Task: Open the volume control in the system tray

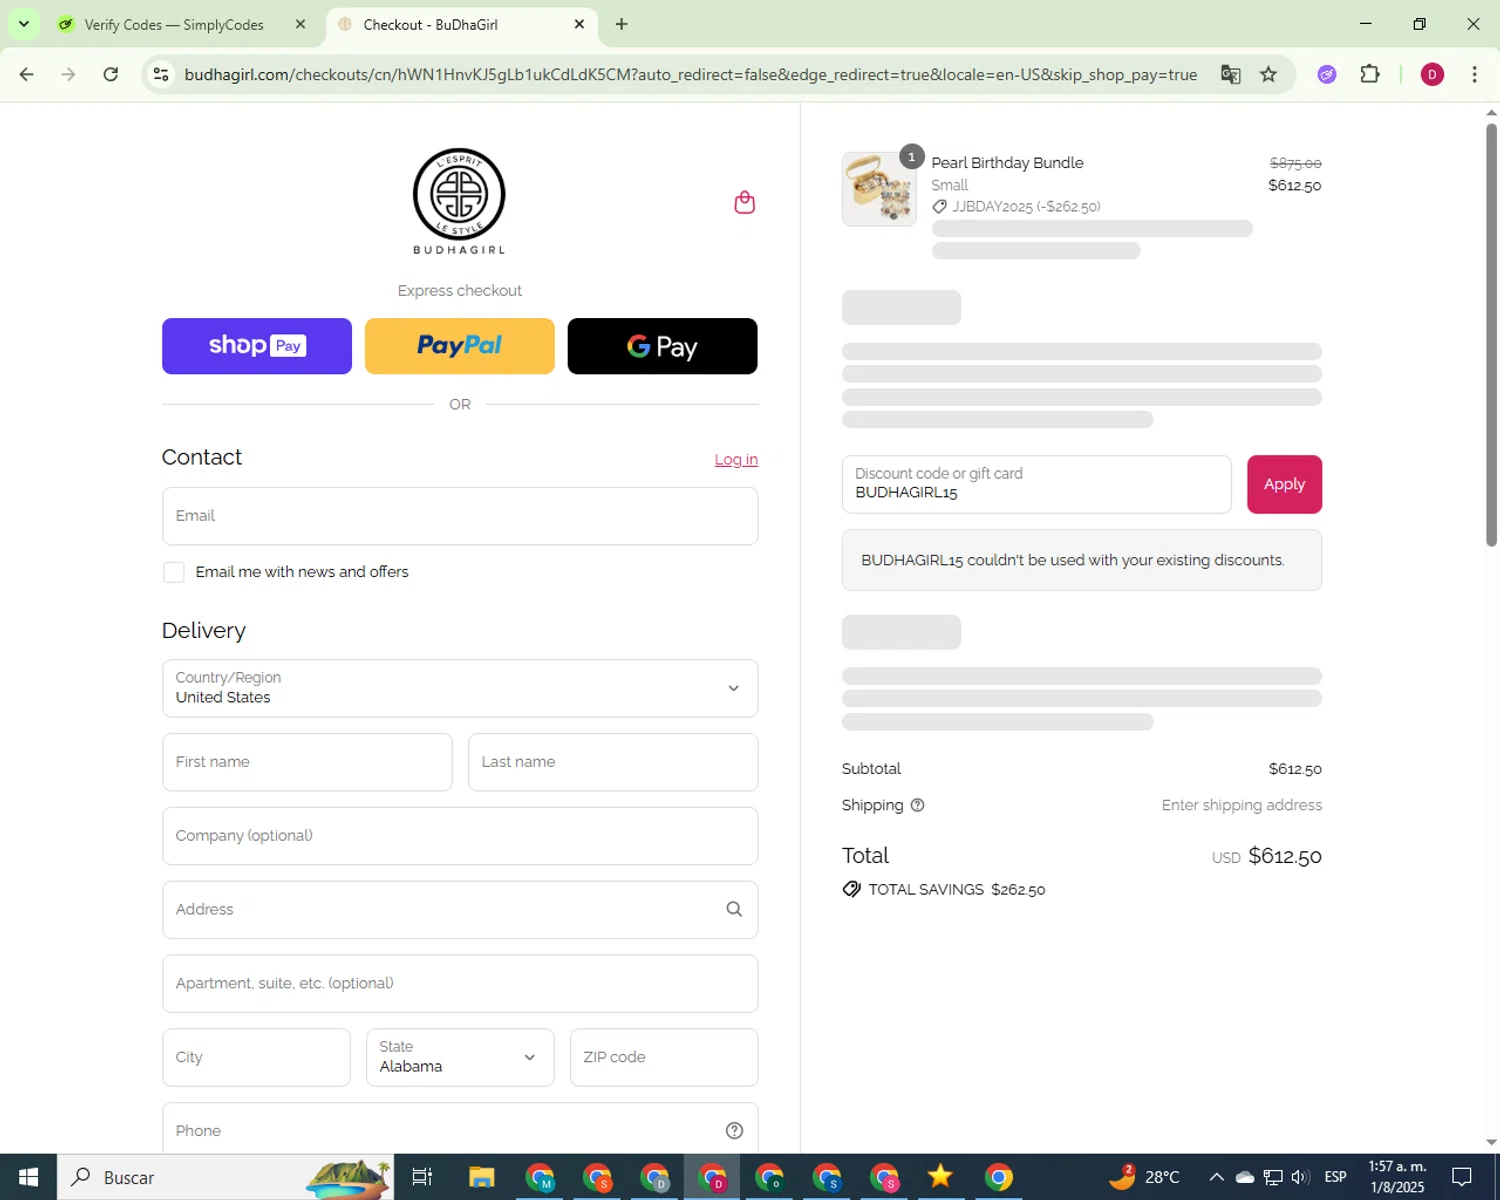Action: (x=1300, y=1177)
